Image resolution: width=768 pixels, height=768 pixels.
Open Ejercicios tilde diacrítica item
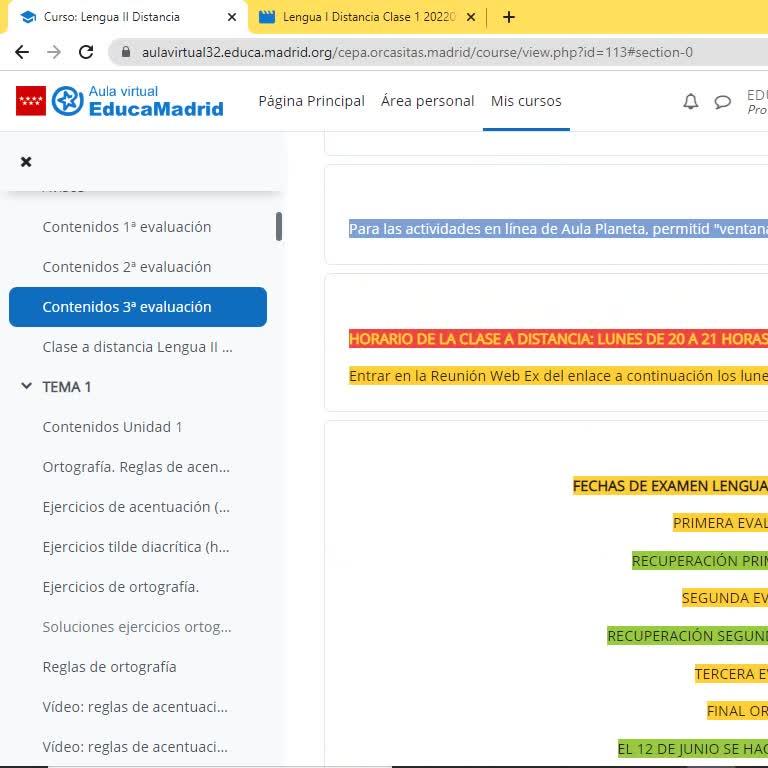tap(136, 547)
